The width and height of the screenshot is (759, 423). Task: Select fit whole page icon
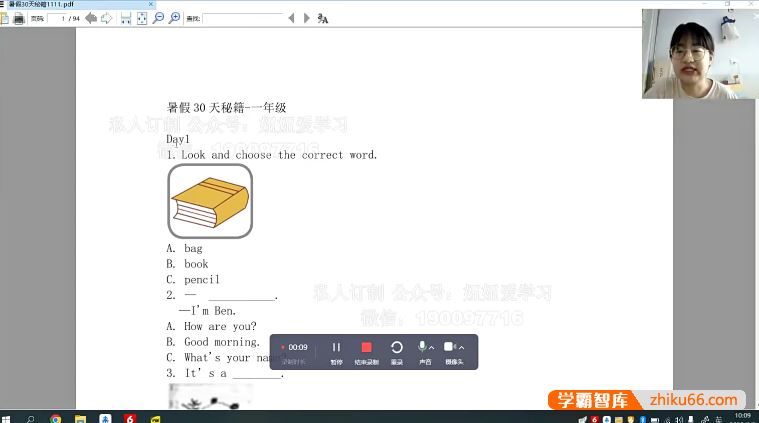(142, 18)
